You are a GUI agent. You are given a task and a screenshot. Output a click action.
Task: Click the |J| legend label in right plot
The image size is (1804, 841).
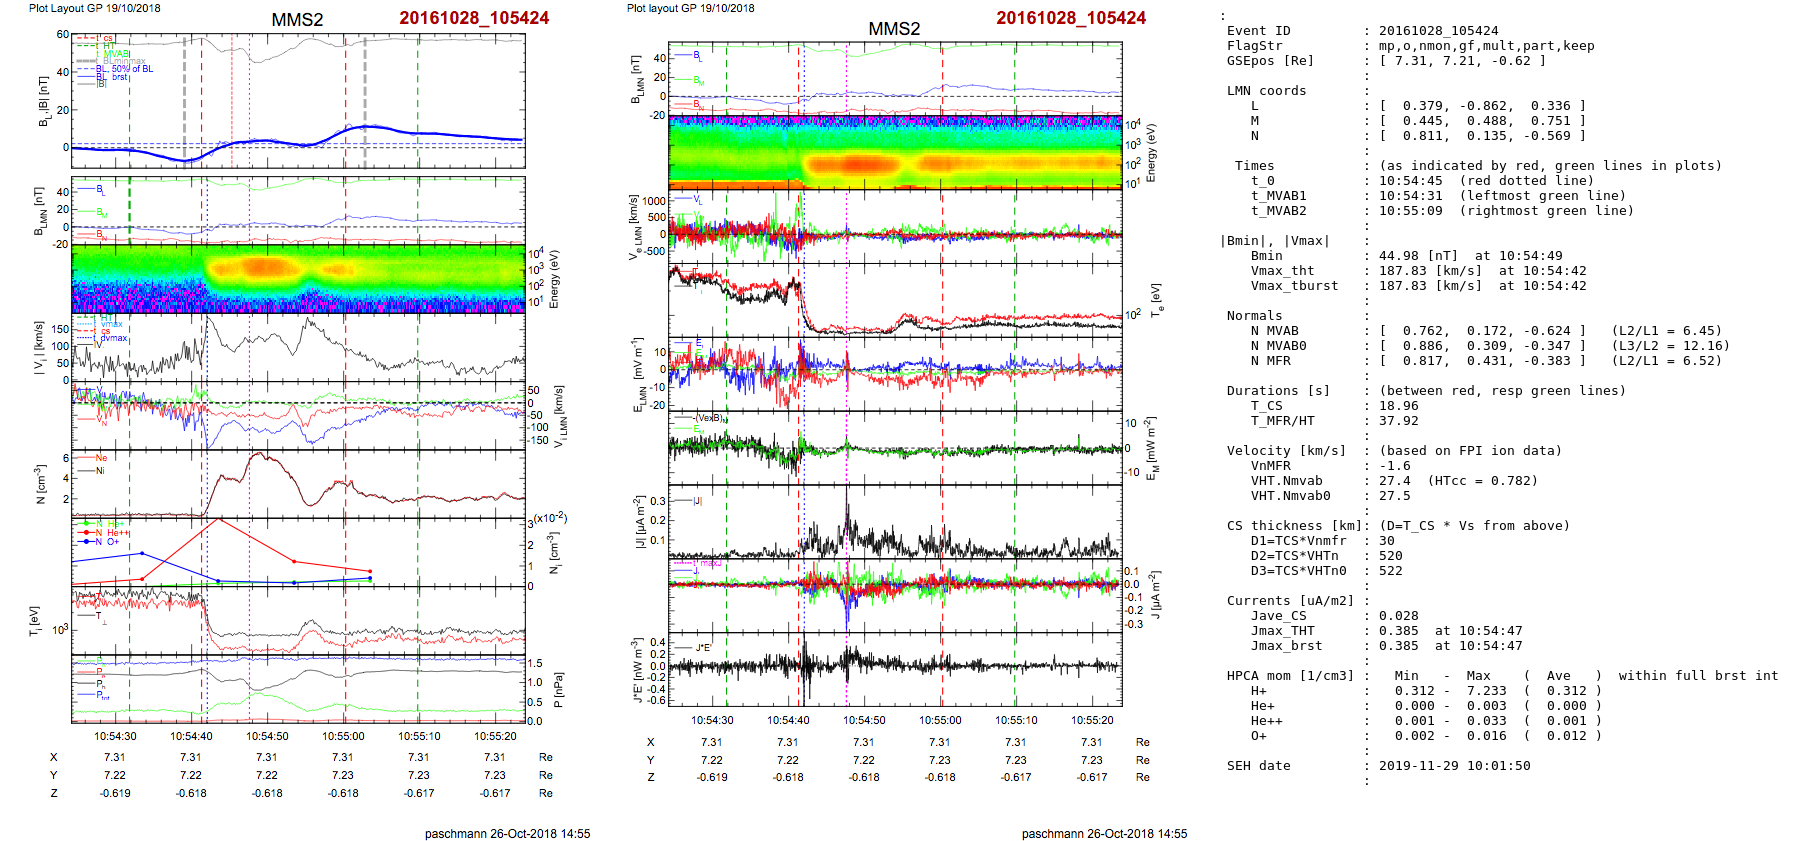point(697,501)
